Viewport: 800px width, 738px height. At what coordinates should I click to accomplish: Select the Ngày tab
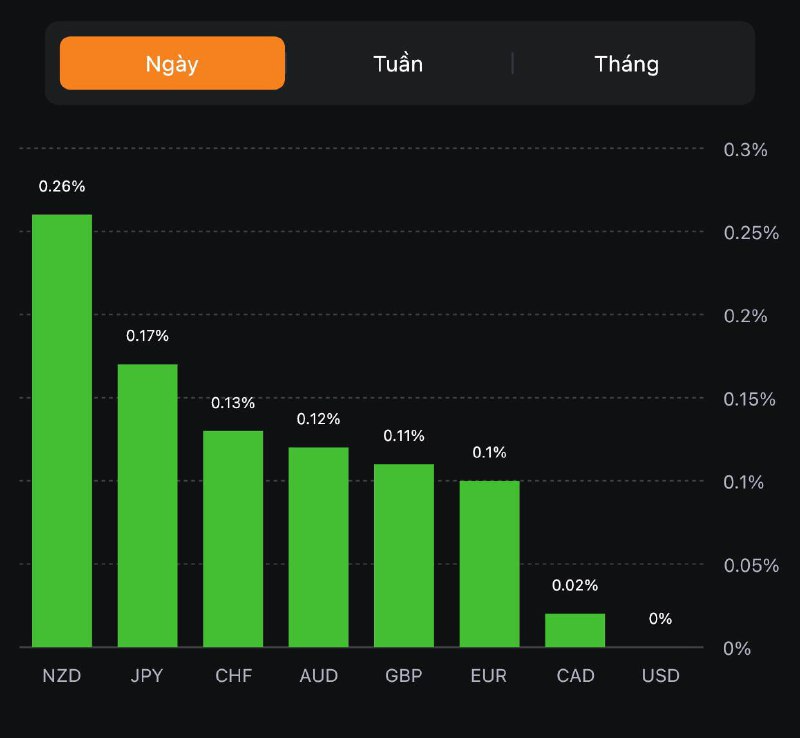tap(172, 64)
